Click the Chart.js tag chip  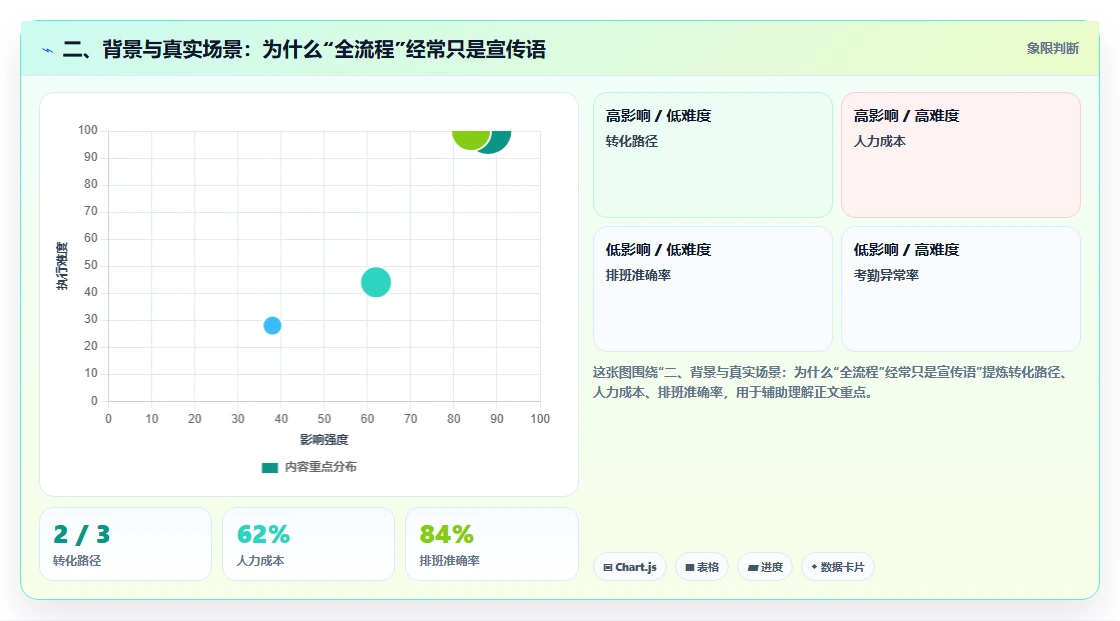(x=630, y=567)
